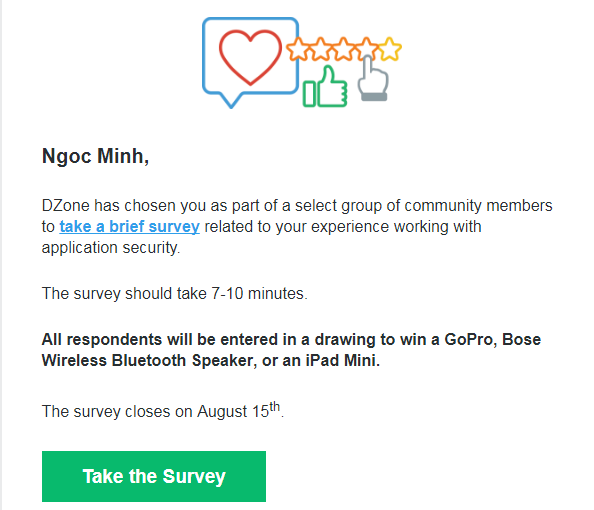Image resolution: width=594 pixels, height=510 pixels.
Task: Click the 'survey closes on August 15th' line
Action: 163,410
